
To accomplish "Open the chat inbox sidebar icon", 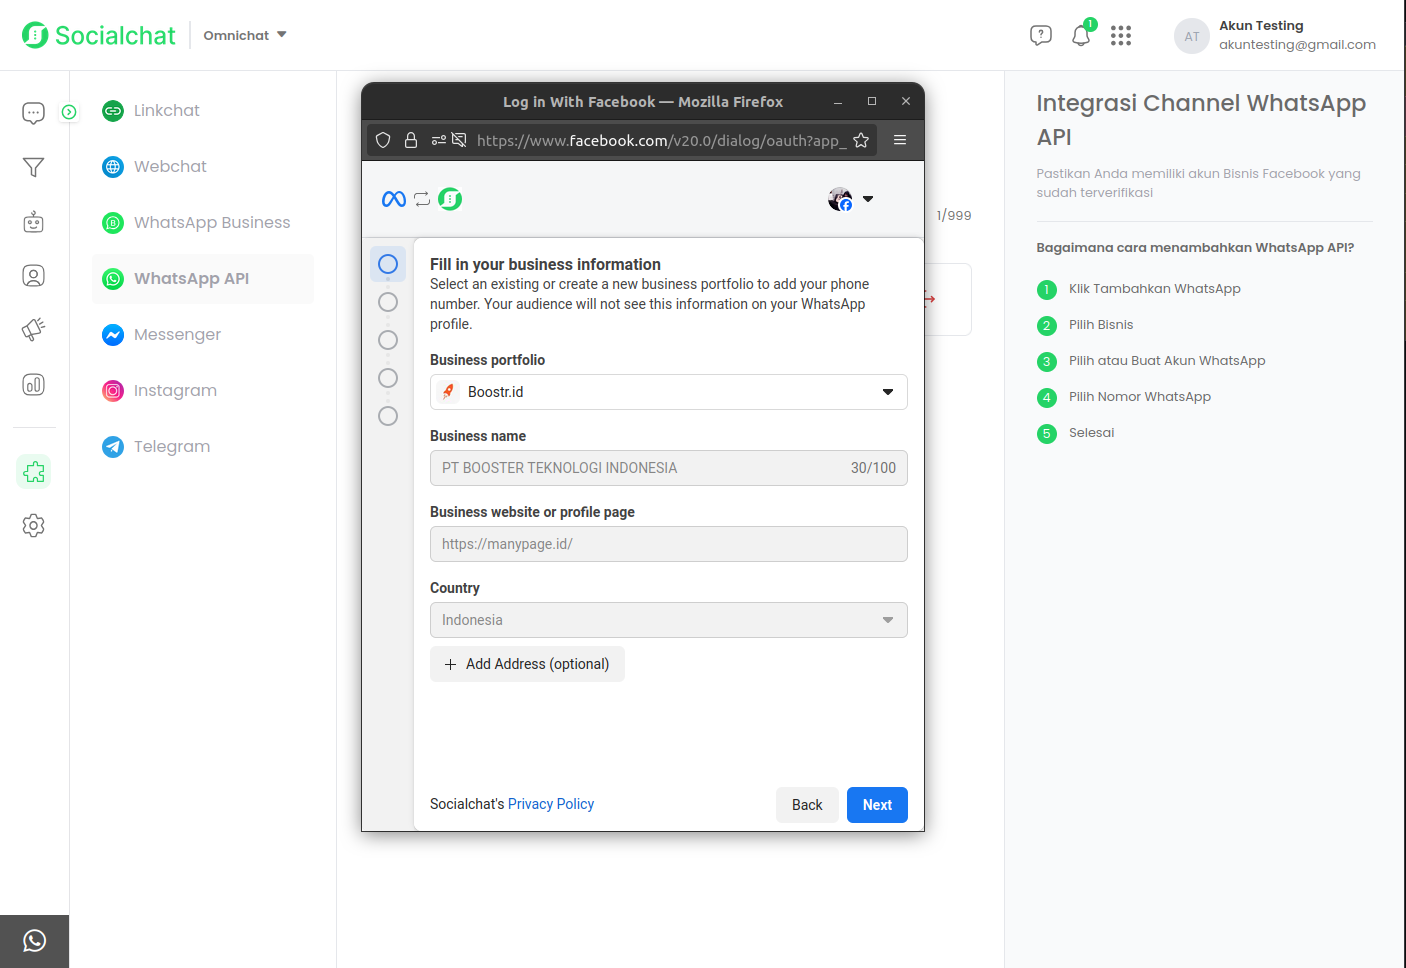I will pos(33,113).
